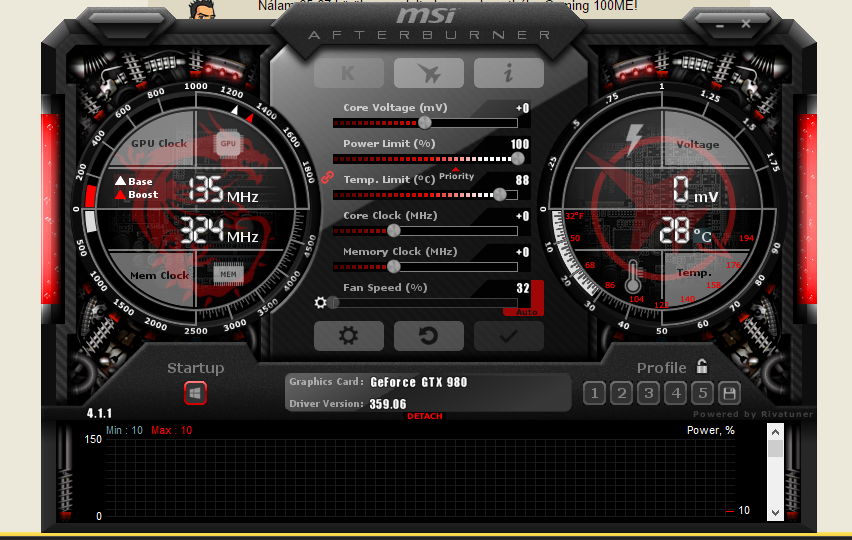Select profile slot 1
The width and height of the screenshot is (852, 540).
point(594,393)
